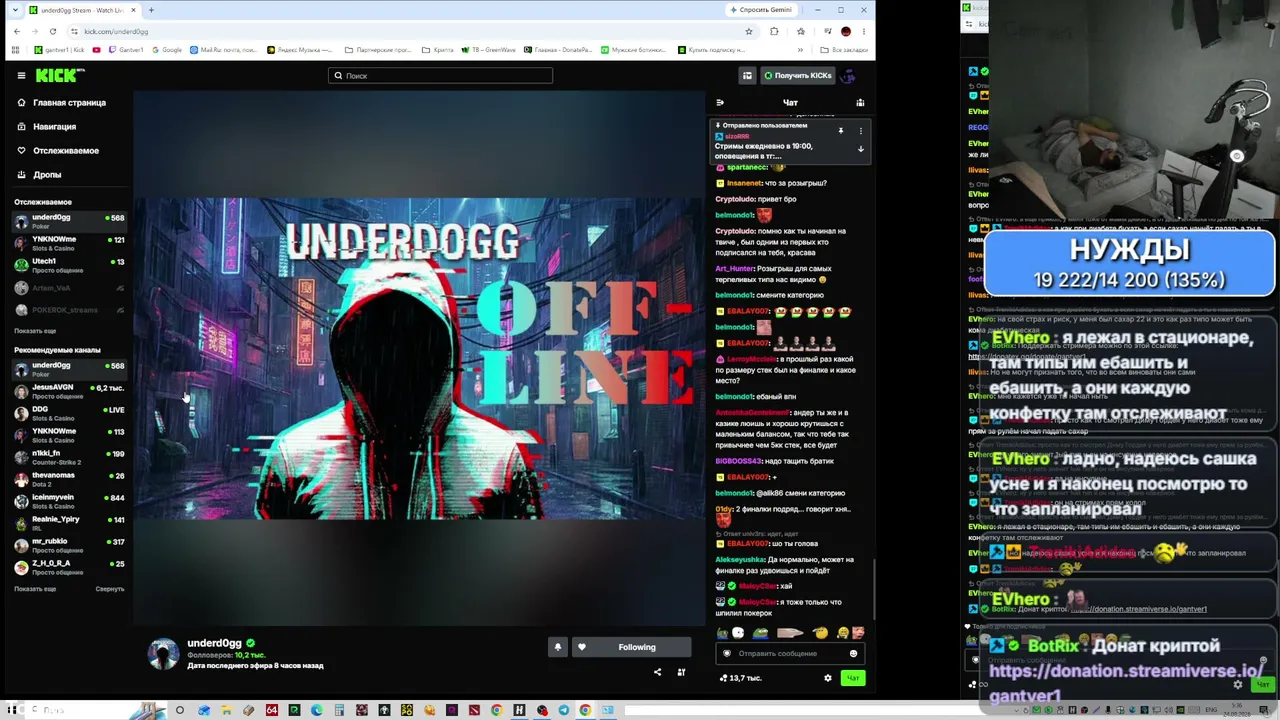Click the Kick search field Поиск
Screen dimensions: 1280x720
pyautogui.click(x=440, y=75)
